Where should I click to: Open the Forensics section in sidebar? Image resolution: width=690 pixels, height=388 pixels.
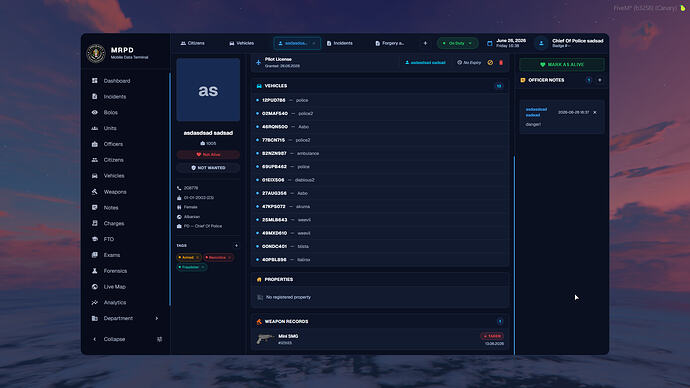pyautogui.click(x=115, y=271)
